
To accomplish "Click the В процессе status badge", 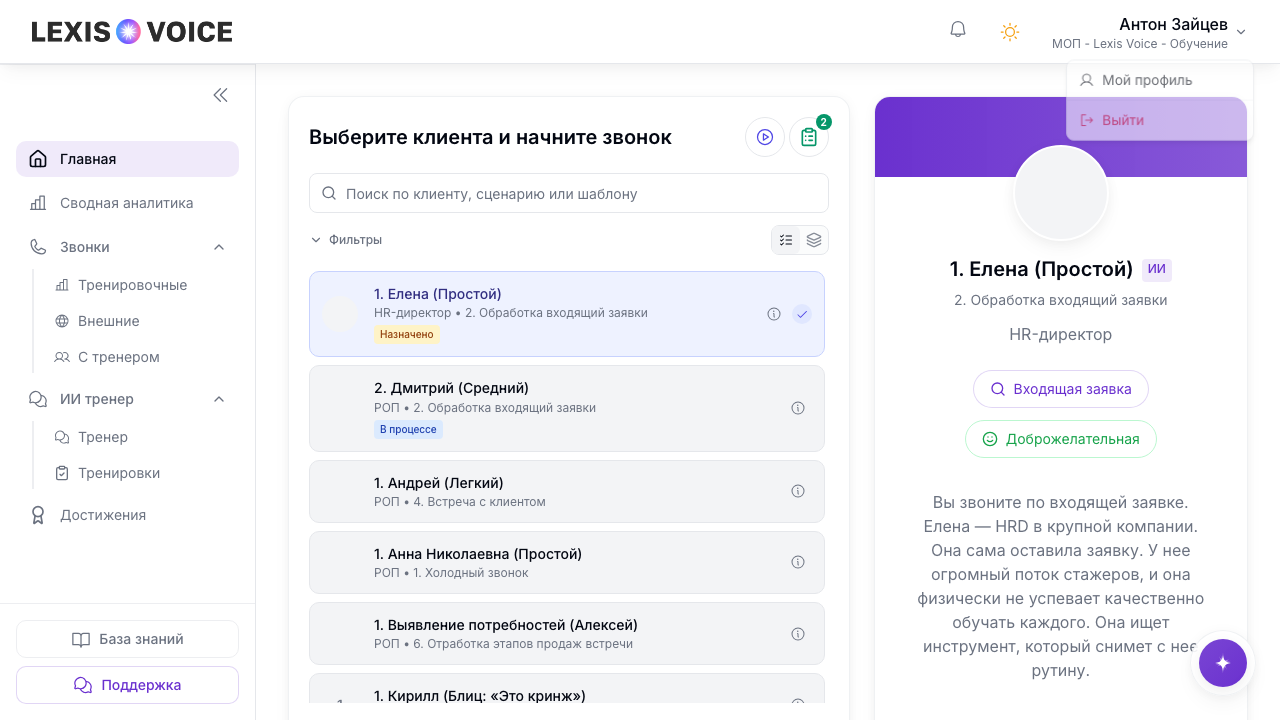I will click(408, 429).
